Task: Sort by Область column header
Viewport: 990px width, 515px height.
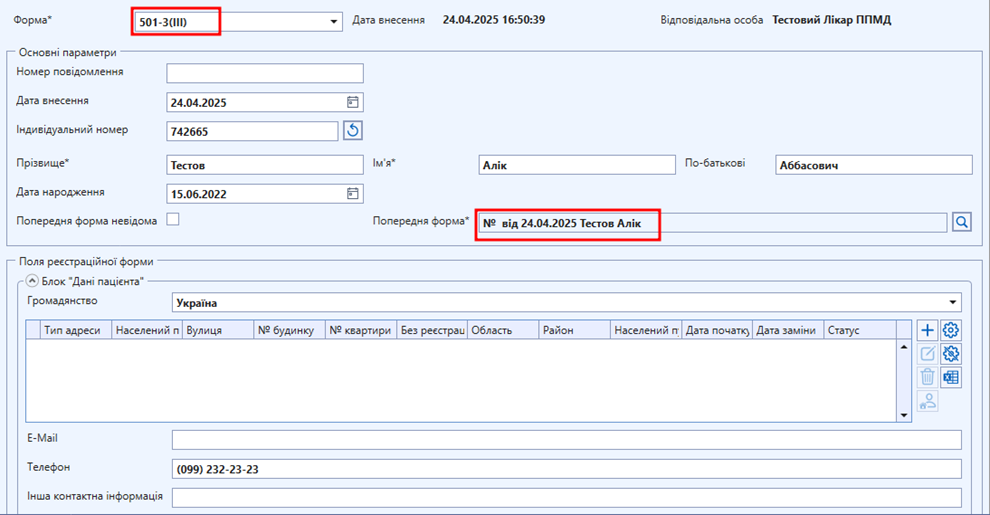Action: pyautogui.click(x=503, y=330)
